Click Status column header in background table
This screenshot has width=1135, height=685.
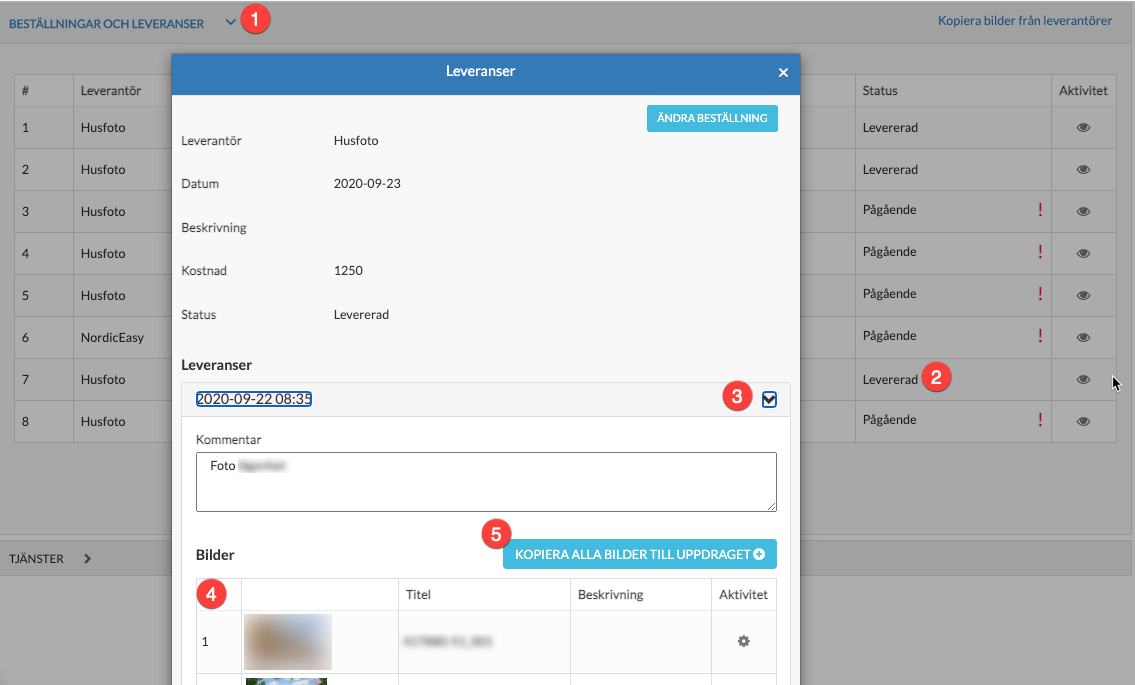tap(879, 91)
